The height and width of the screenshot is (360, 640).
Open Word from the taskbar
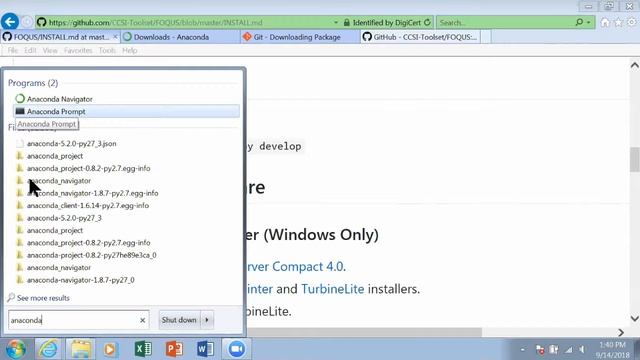(x=205, y=349)
